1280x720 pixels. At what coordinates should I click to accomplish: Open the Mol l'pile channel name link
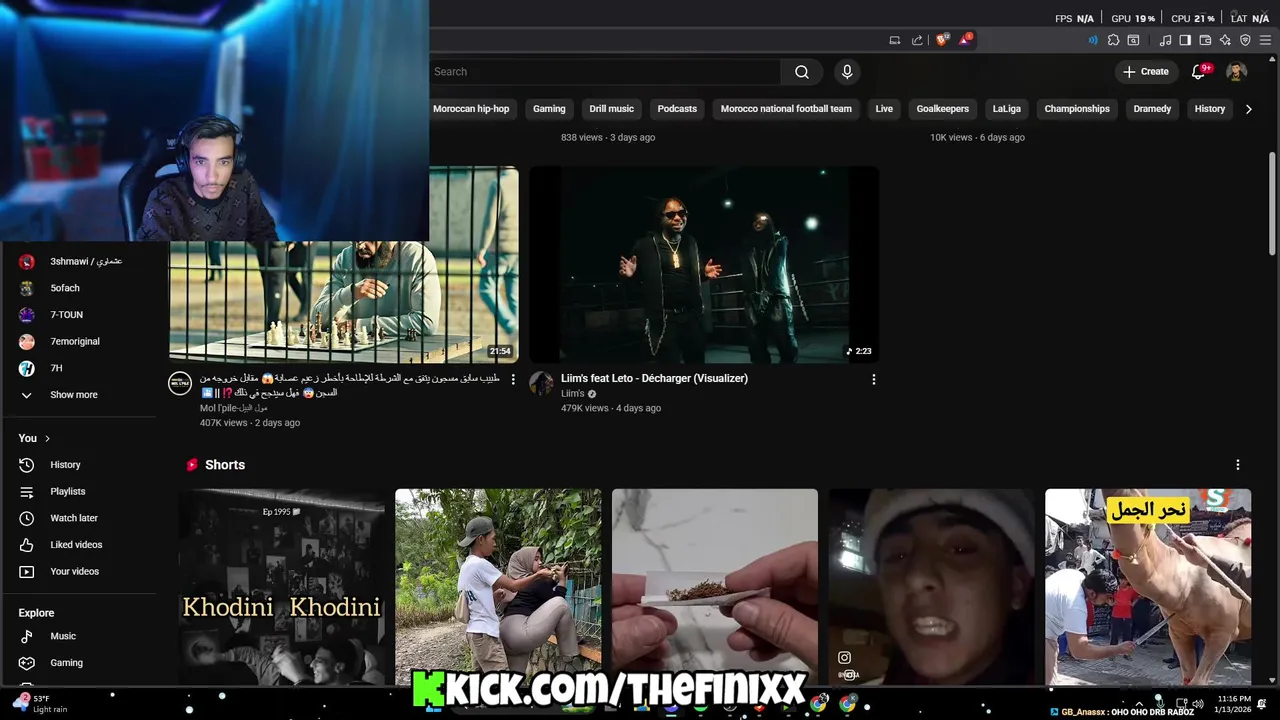tap(233, 408)
